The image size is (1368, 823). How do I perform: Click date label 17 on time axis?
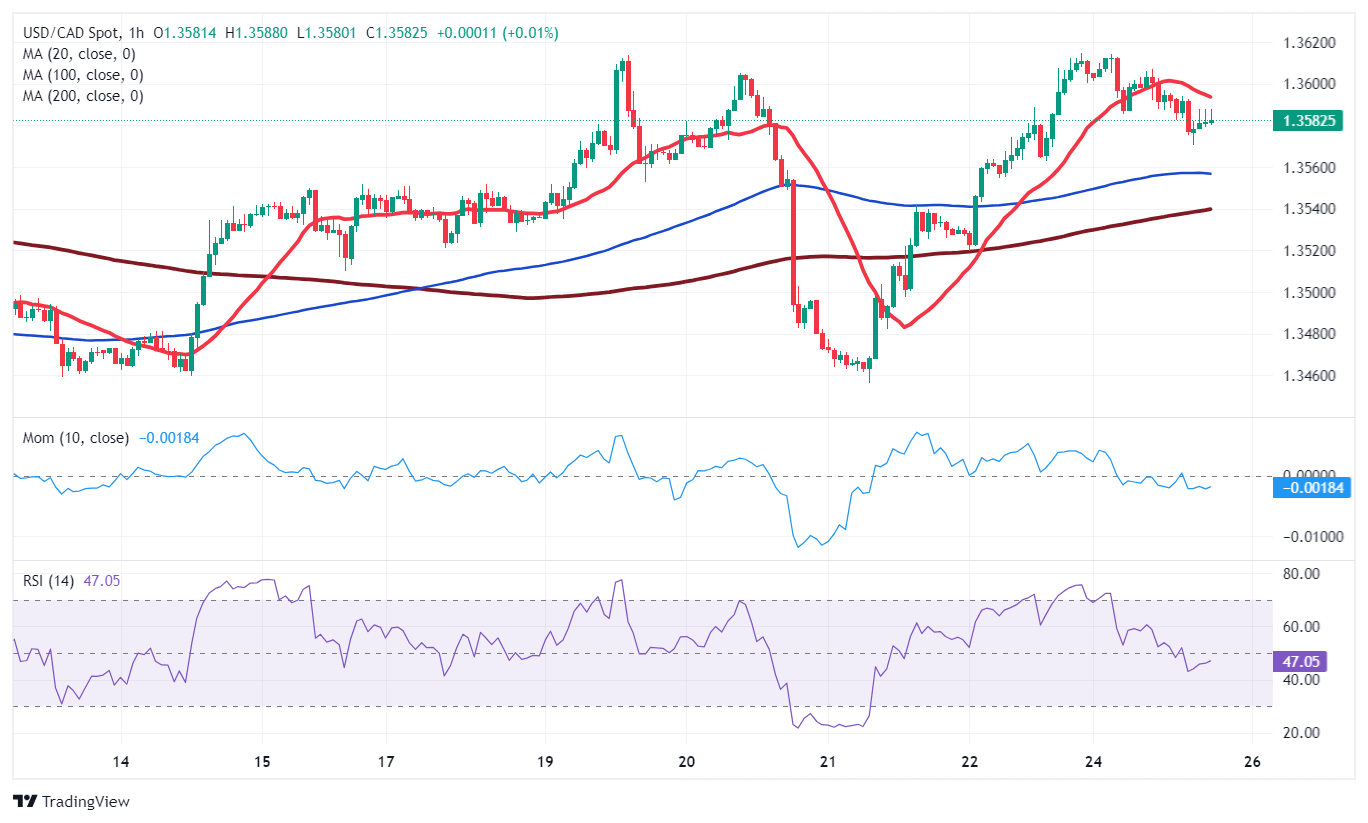point(387,762)
